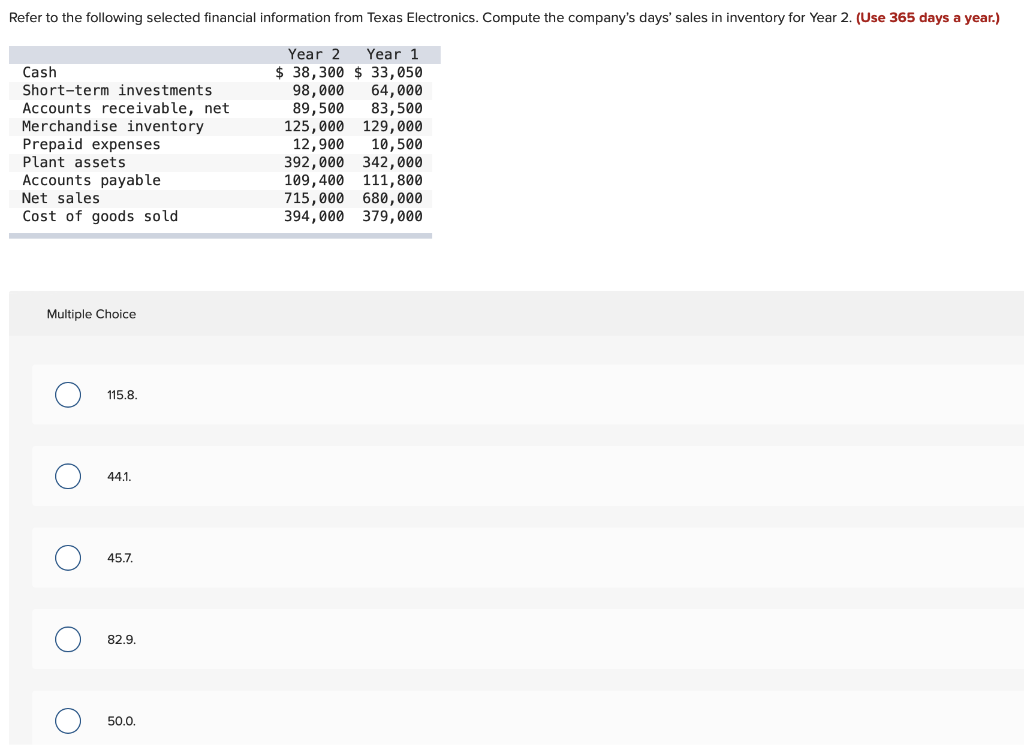Viewport: 1024px width, 747px height.
Task: Click the Year 2 column header
Action: pos(313,54)
